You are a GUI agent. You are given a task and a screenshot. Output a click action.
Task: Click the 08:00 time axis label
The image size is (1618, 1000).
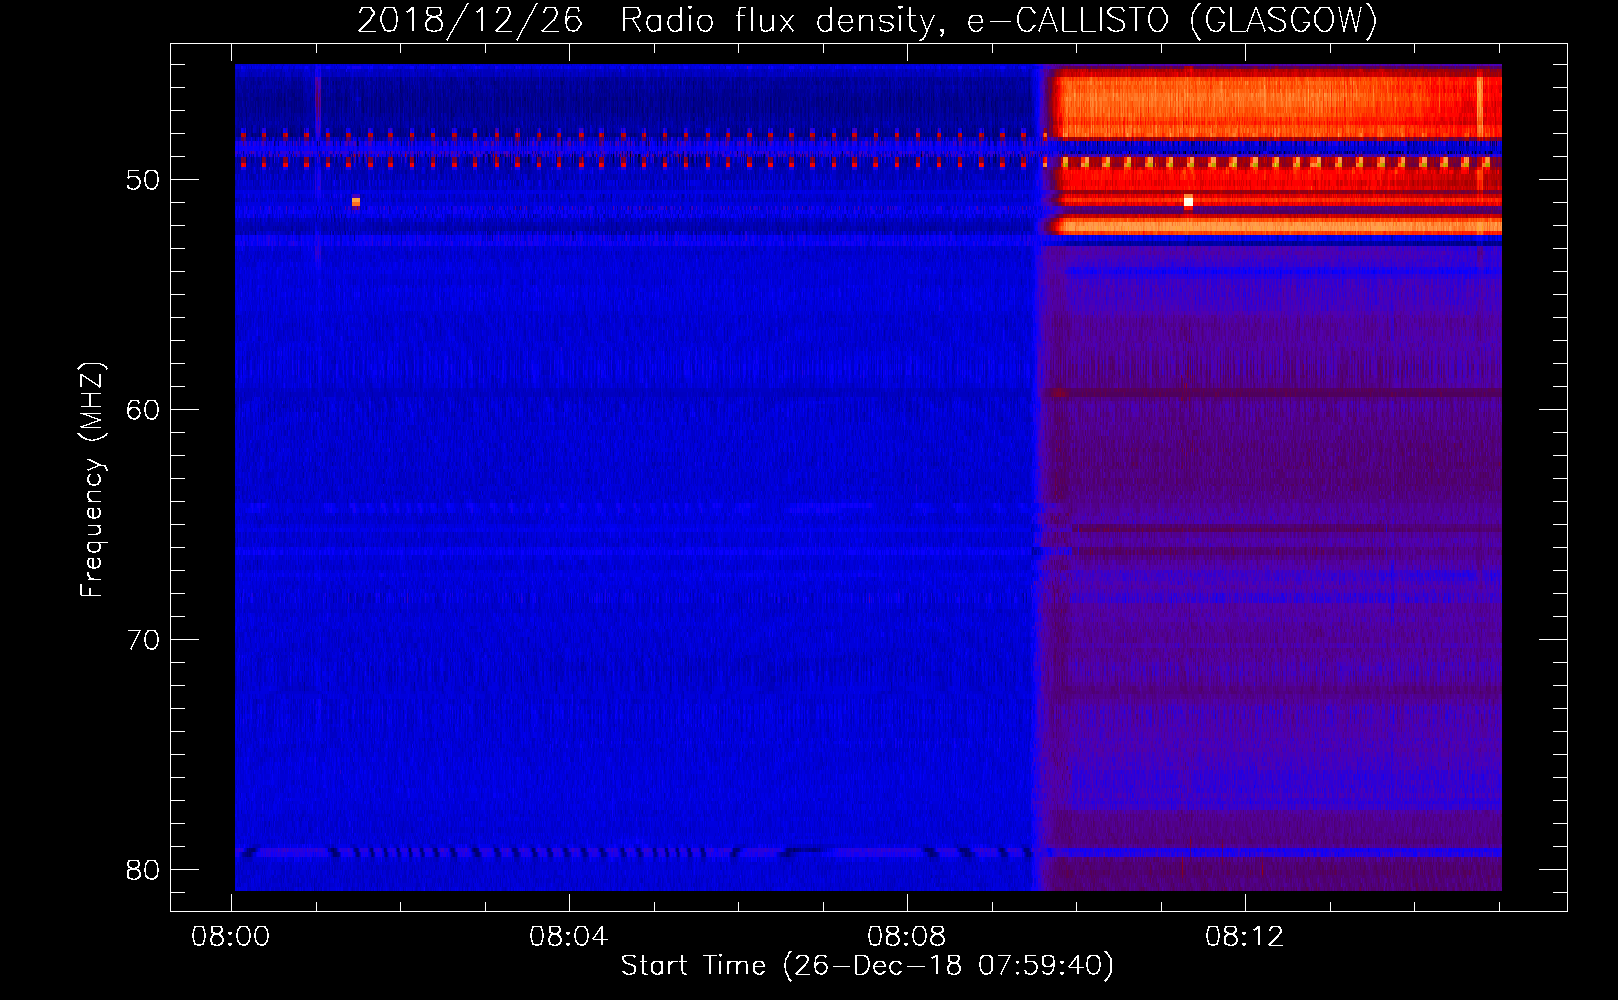coord(231,937)
